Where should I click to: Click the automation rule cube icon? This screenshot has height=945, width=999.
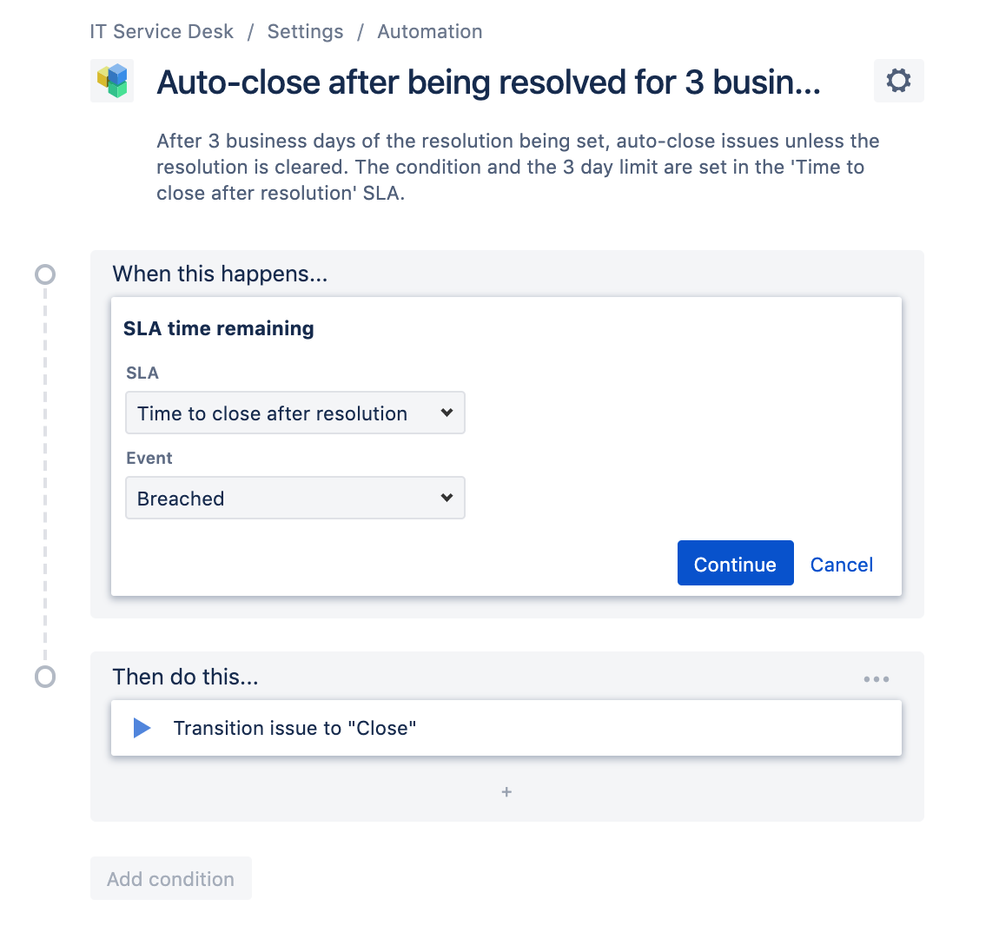(112, 80)
